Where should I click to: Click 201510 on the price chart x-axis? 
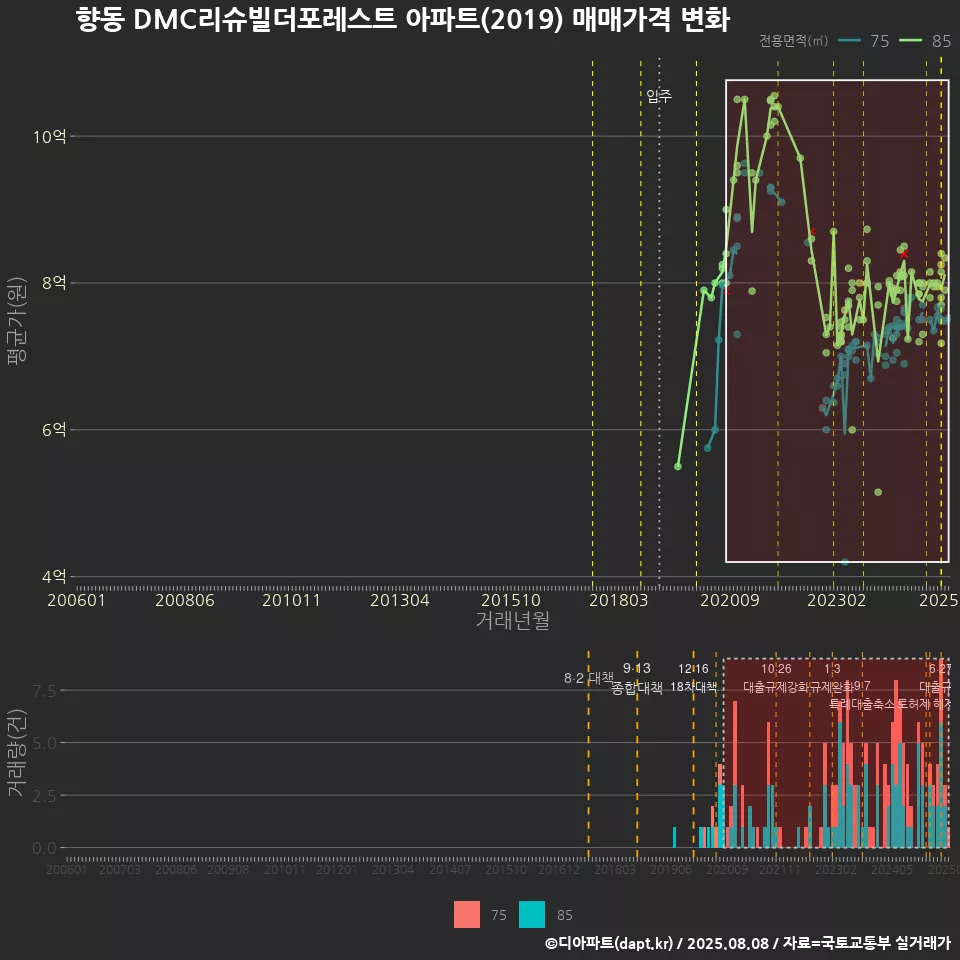(x=511, y=600)
